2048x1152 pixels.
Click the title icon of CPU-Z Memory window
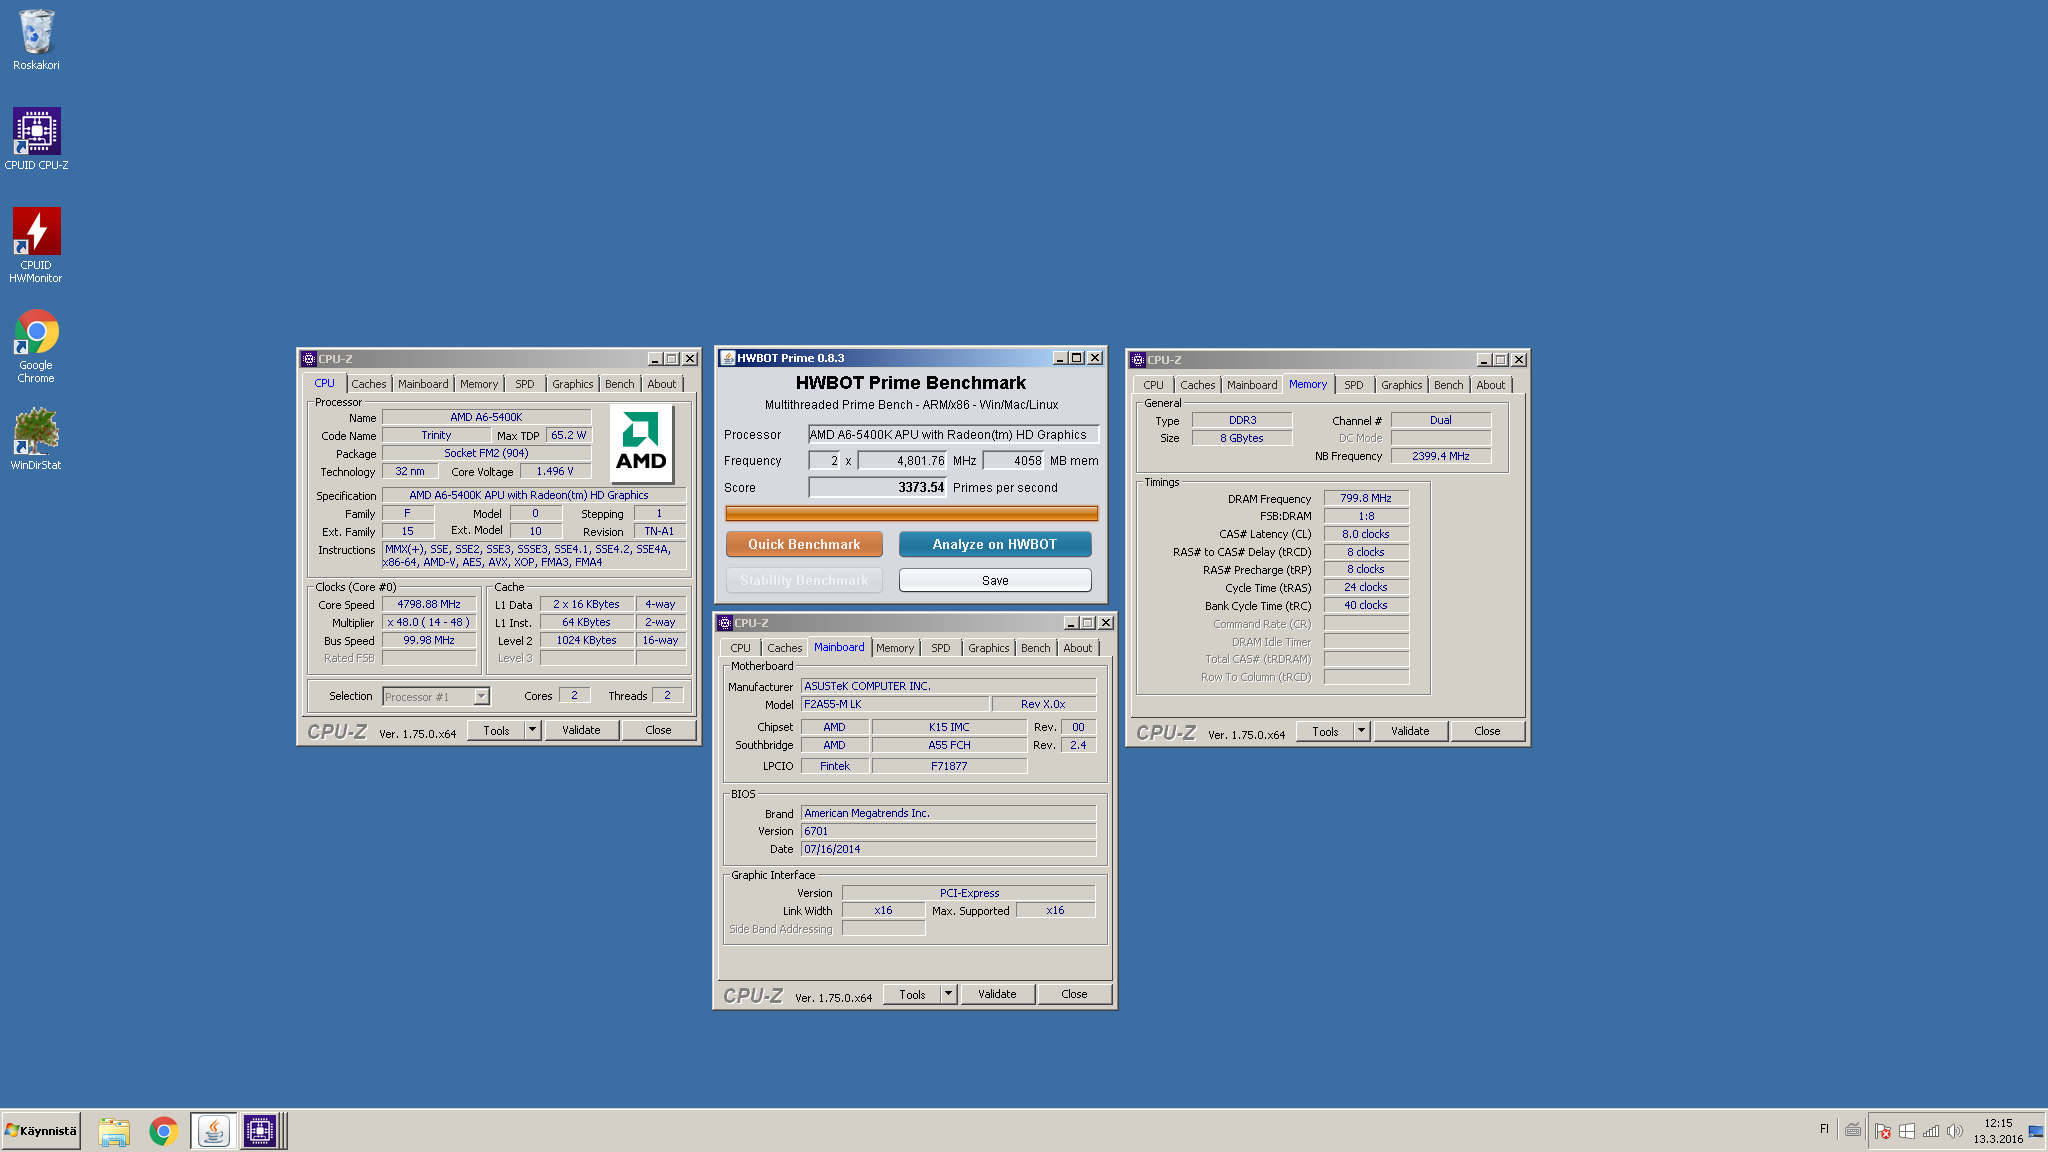coord(1138,360)
